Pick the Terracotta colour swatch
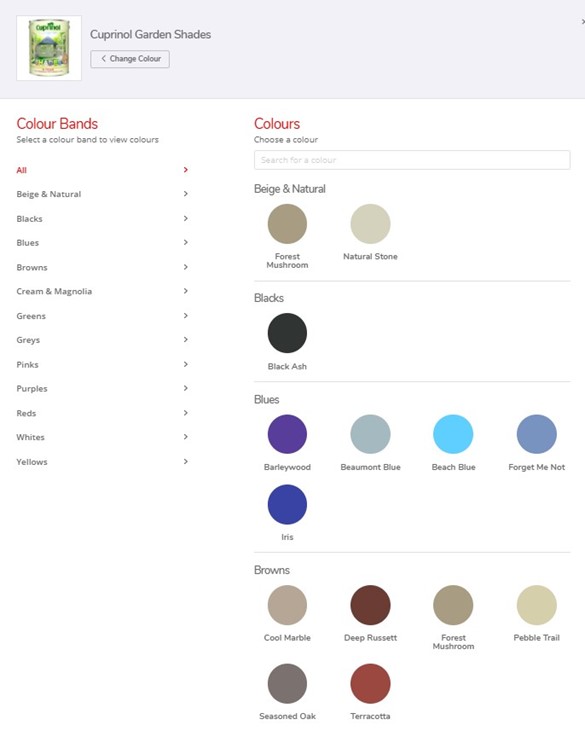585x731 pixels. coord(370,683)
